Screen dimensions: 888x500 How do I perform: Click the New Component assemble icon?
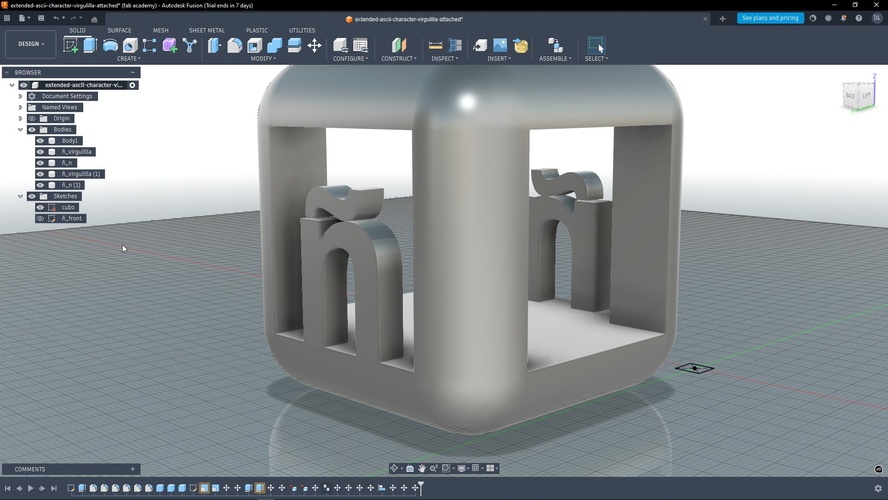(555, 45)
